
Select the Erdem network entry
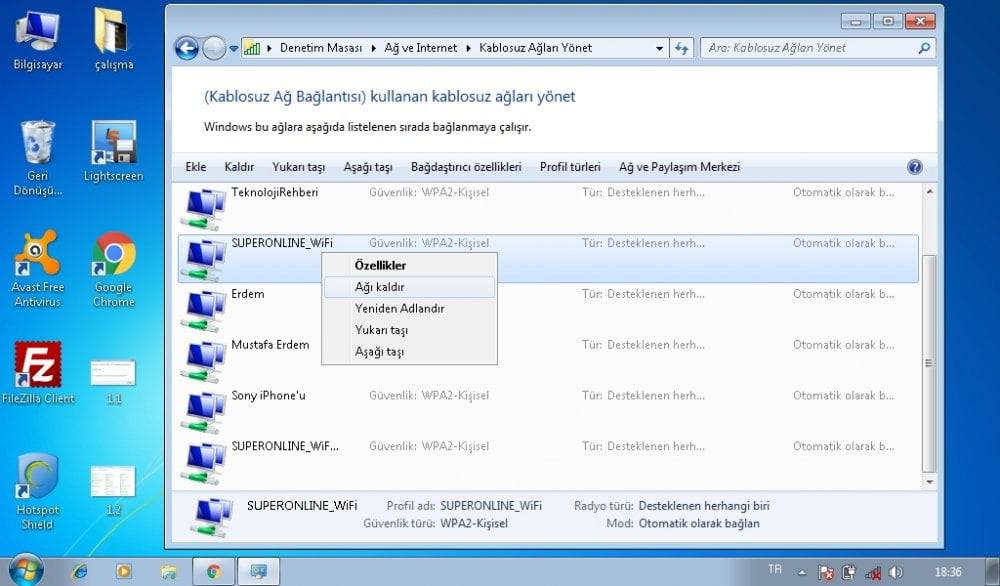pos(548,309)
